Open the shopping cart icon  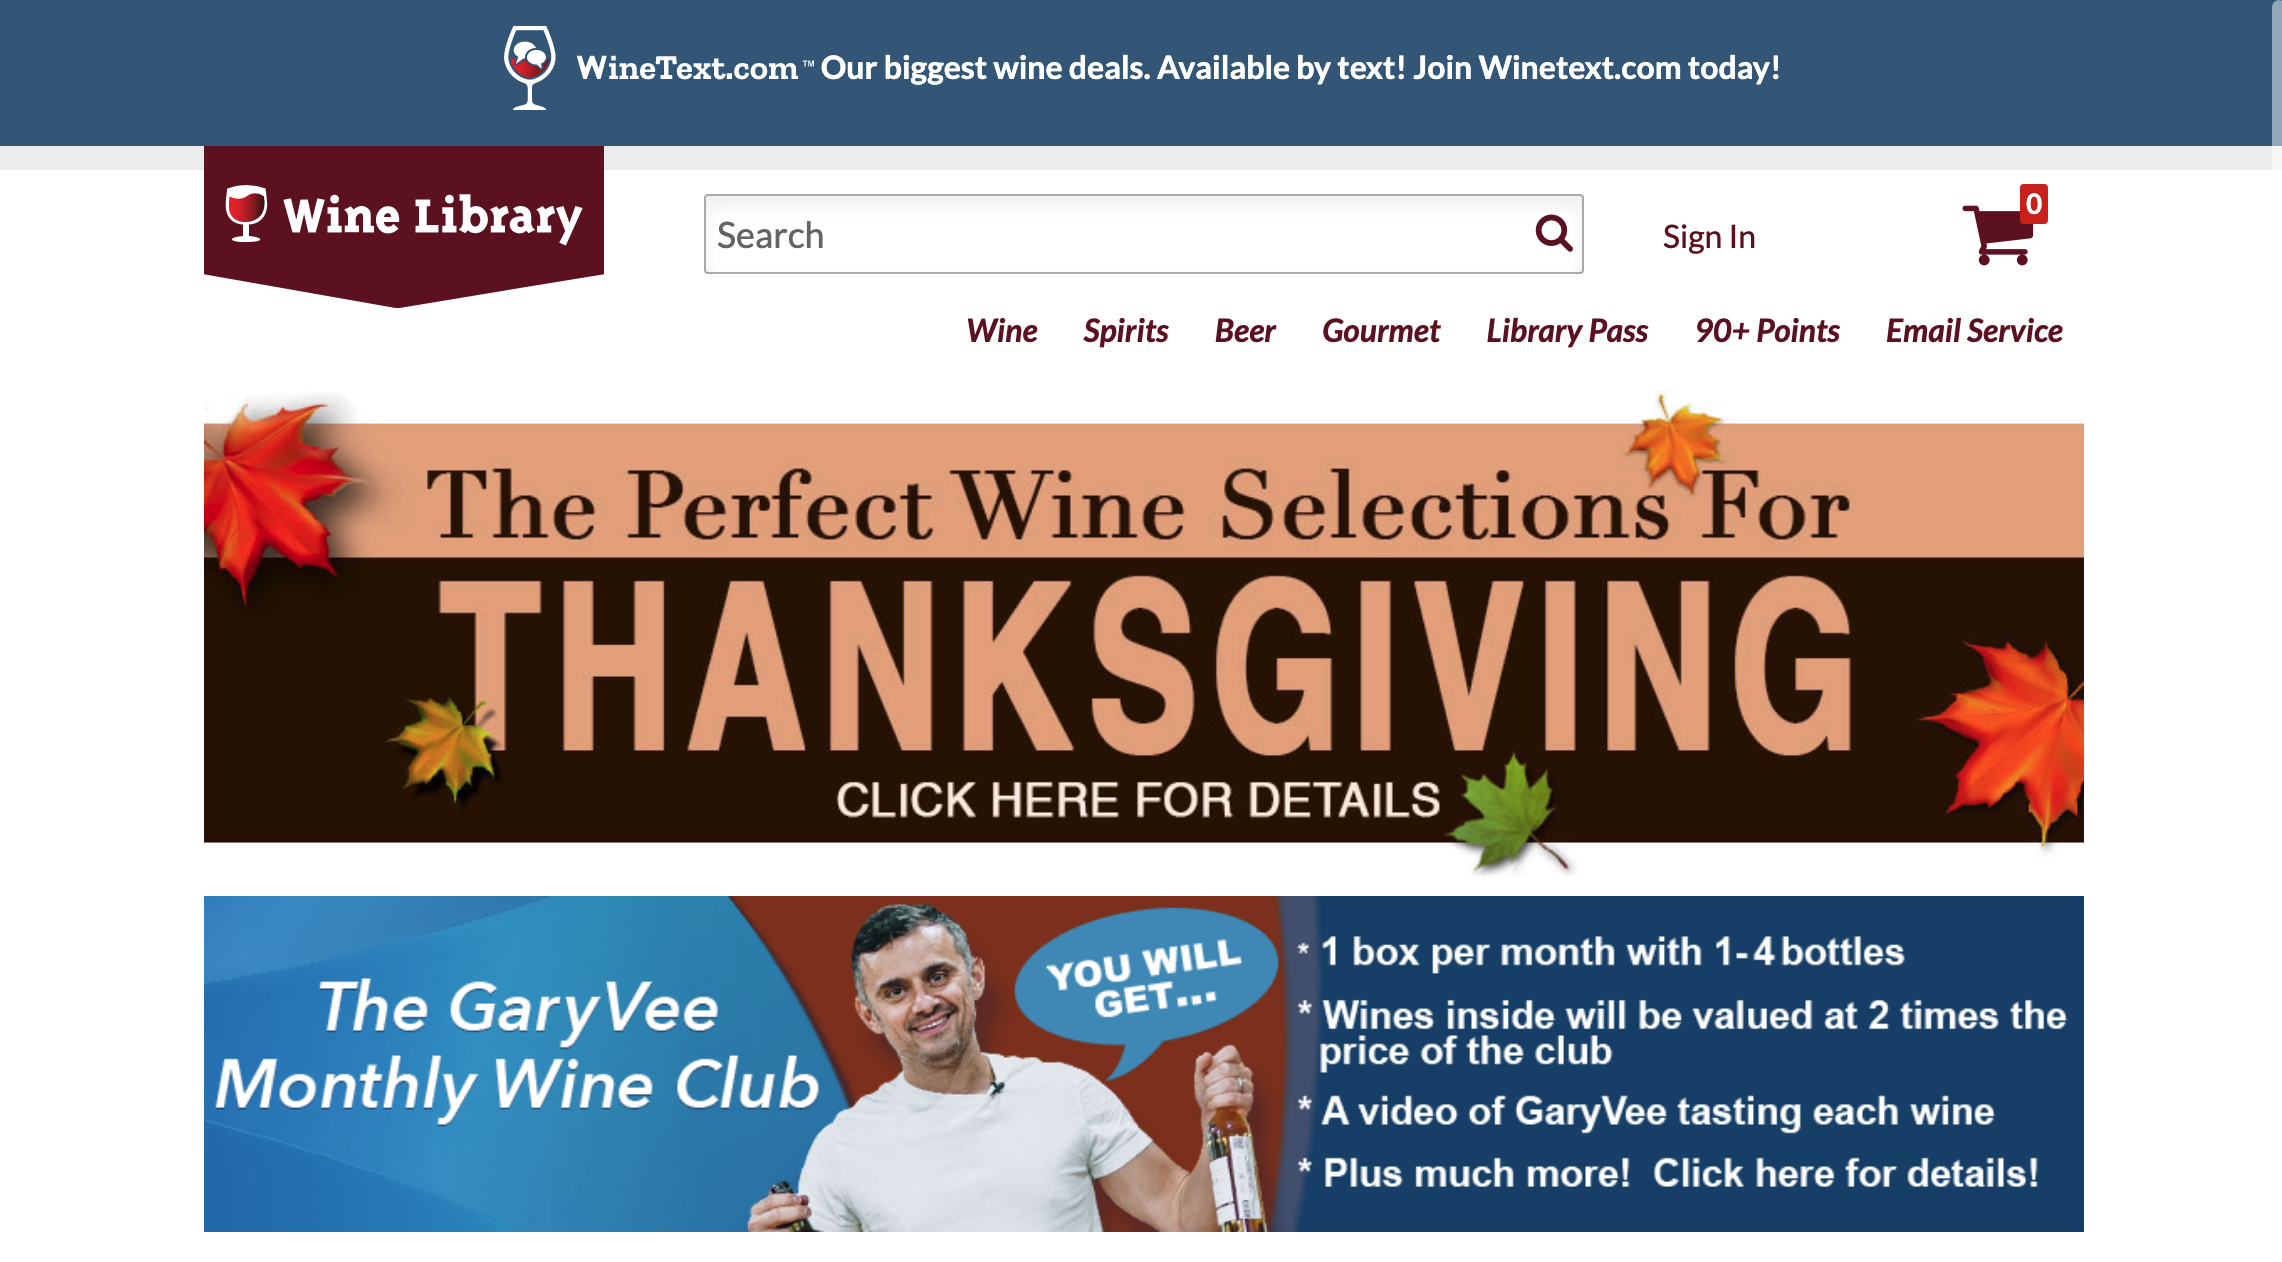click(1998, 234)
